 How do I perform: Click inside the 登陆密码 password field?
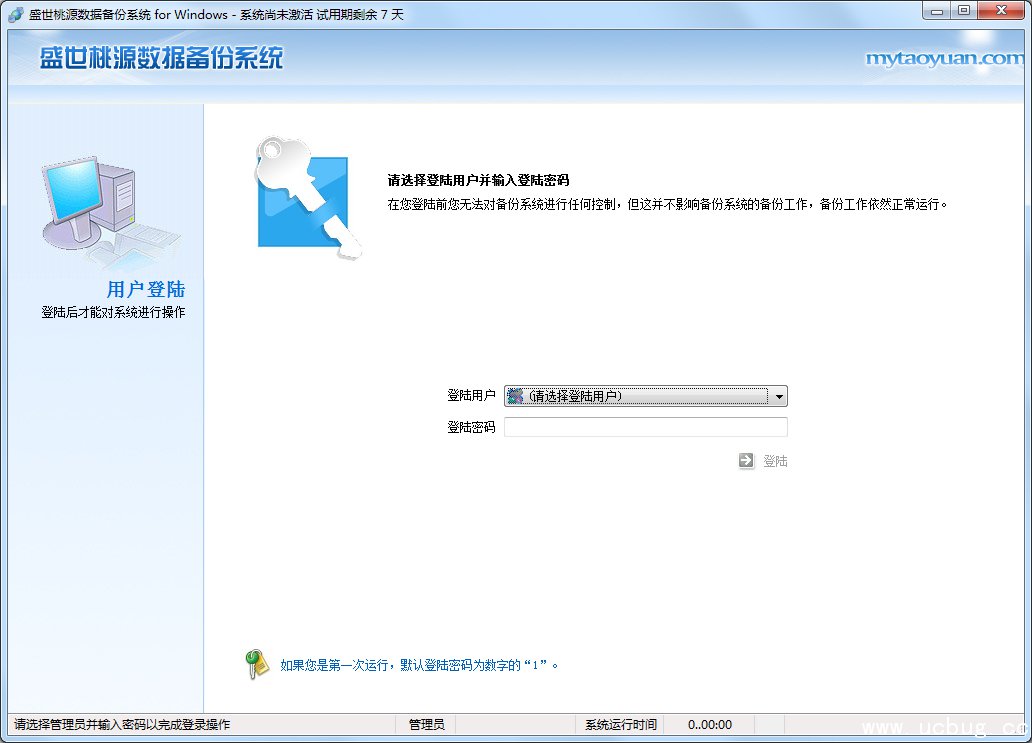click(645, 427)
